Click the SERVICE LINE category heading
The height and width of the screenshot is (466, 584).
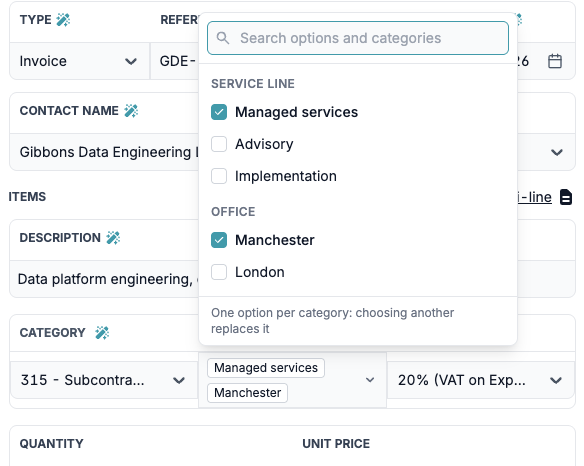click(253, 84)
